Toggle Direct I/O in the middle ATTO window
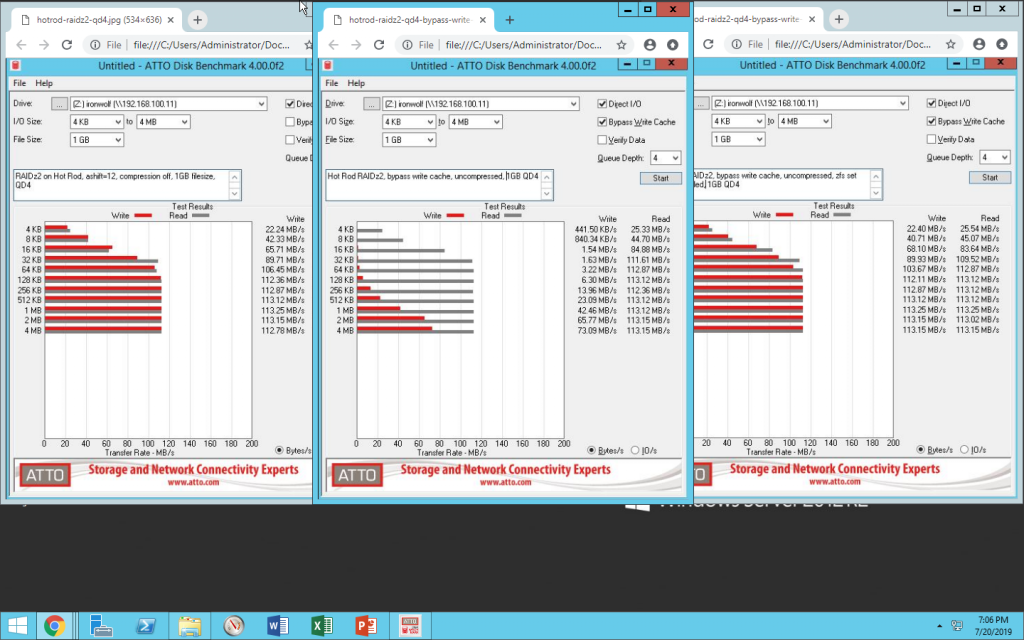This screenshot has width=1024, height=640. pyautogui.click(x=602, y=104)
